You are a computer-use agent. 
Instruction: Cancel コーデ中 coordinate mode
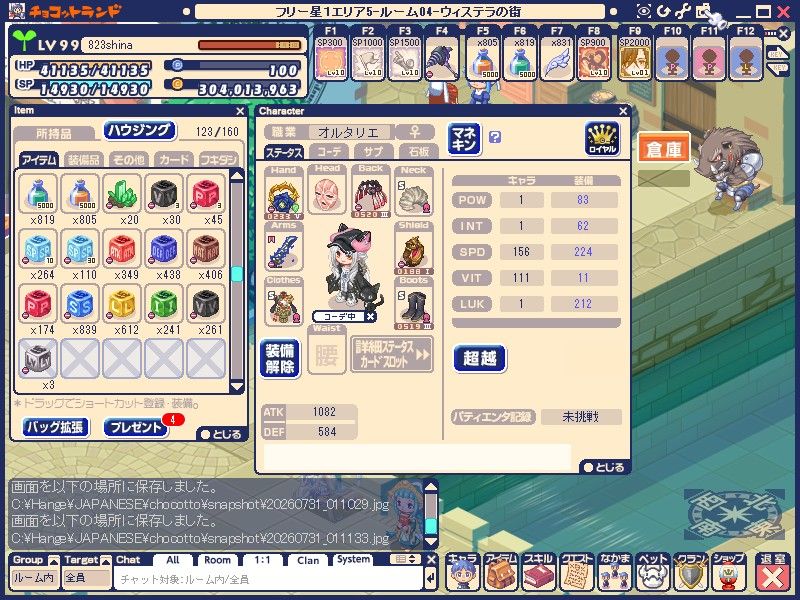[x=370, y=316]
